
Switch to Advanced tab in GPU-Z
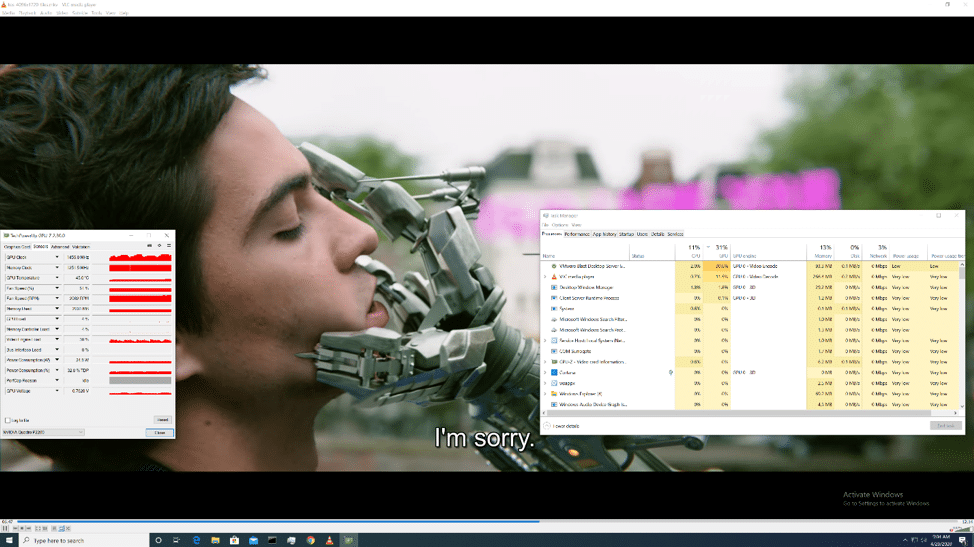click(60, 246)
